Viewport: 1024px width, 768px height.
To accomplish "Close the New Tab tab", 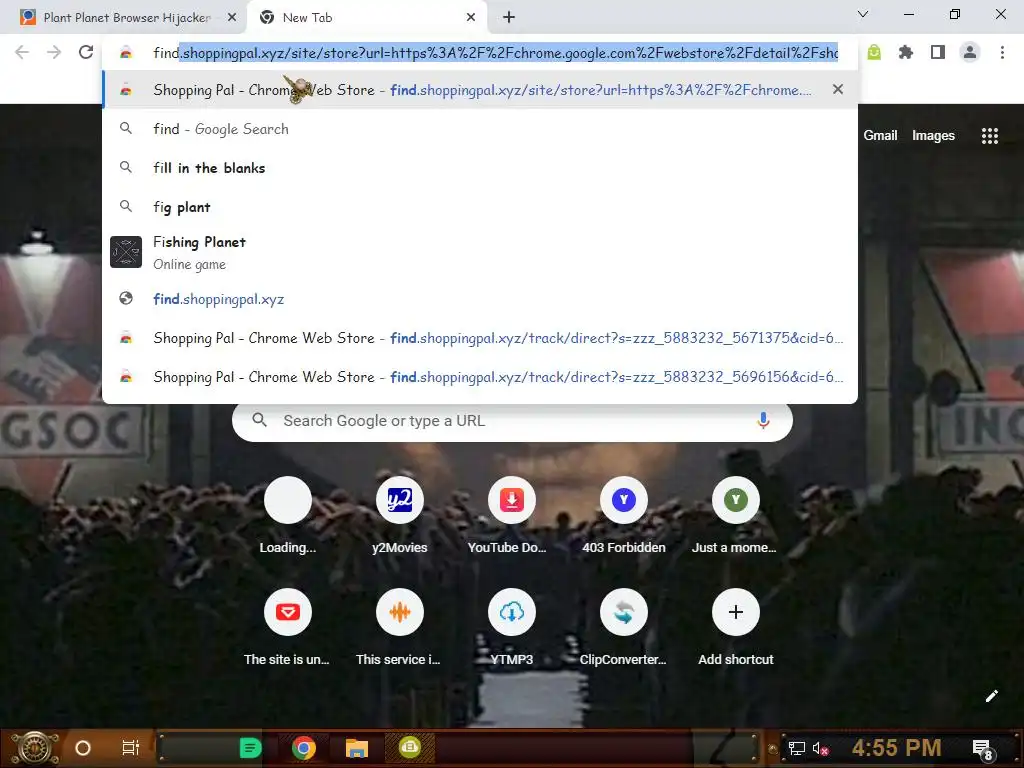I will pos(471,18).
